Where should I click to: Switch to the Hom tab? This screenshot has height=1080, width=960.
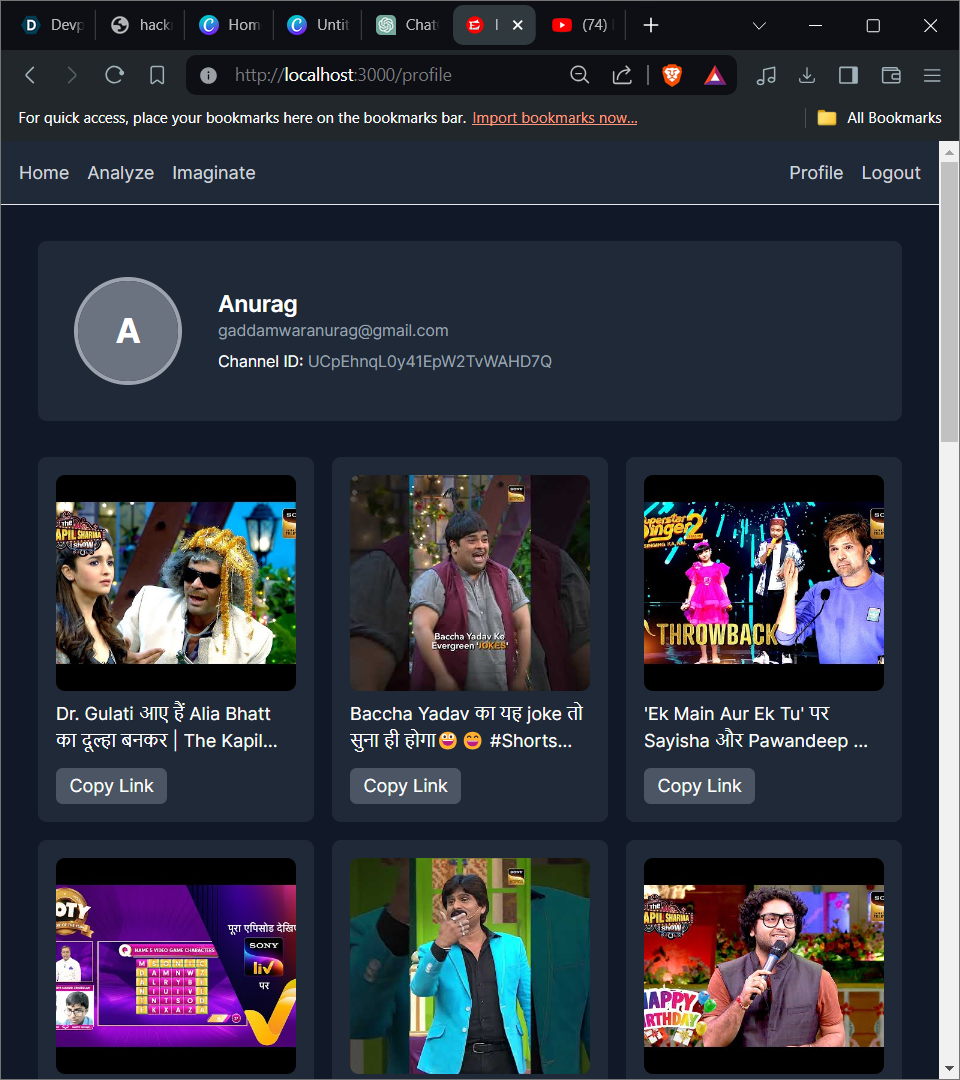[229, 25]
